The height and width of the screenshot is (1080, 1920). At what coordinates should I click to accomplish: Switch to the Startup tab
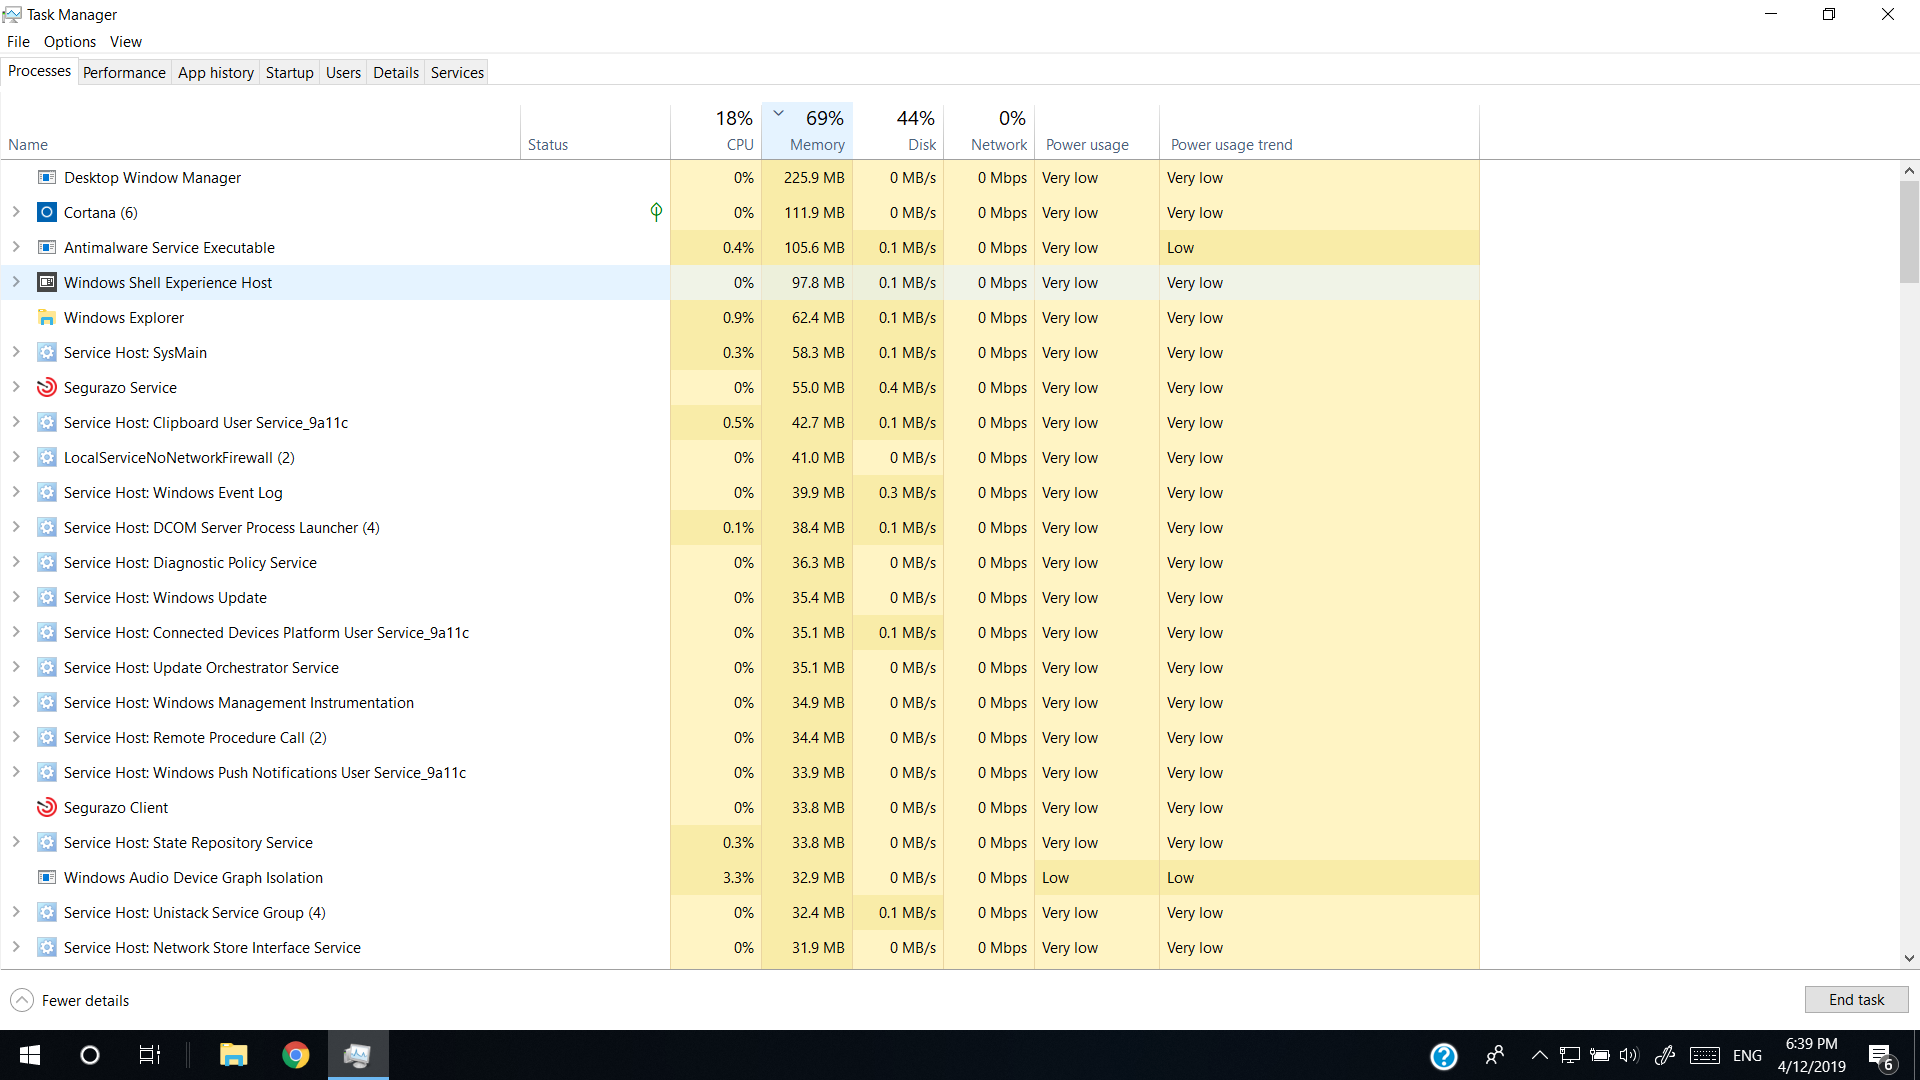coord(290,73)
